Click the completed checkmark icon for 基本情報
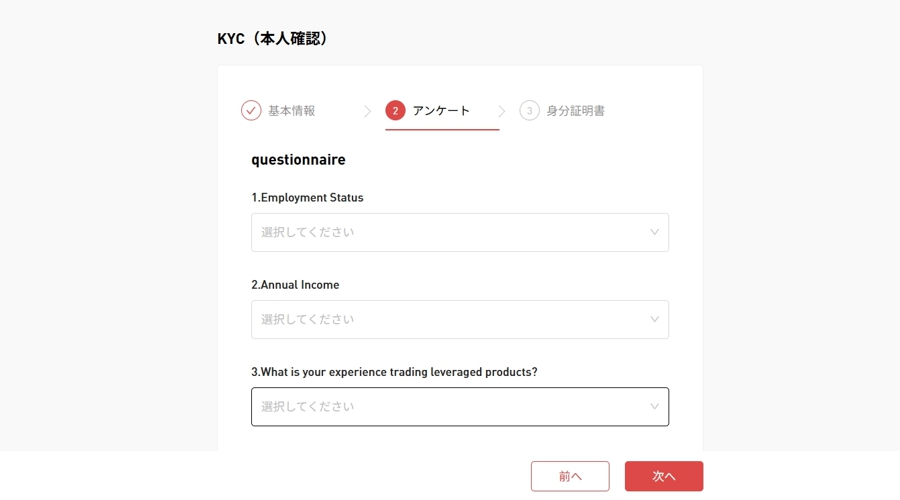 [251, 110]
